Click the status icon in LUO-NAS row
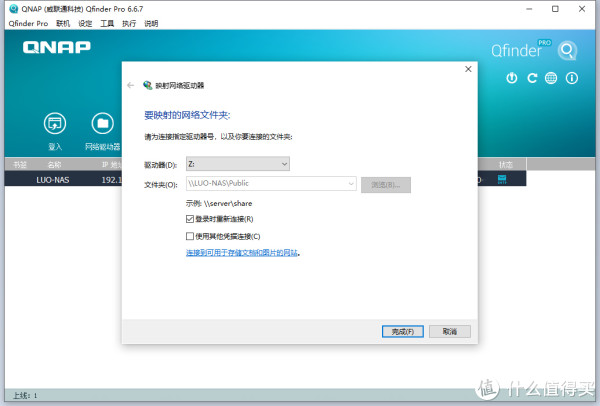The height and width of the screenshot is (406, 600). [503, 180]
